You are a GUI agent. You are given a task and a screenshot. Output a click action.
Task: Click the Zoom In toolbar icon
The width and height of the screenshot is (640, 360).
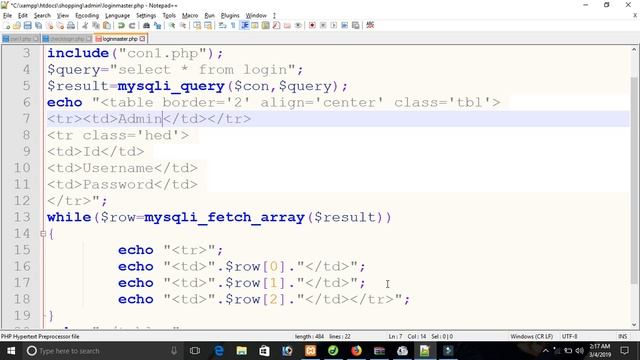click(172, 25)
